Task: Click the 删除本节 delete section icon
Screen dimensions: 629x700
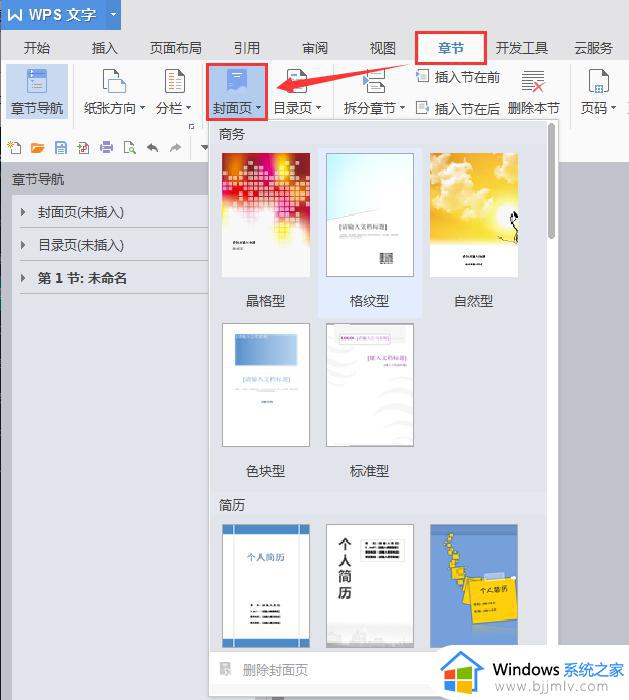Action: pyautogui.click(x=533, y=81)
